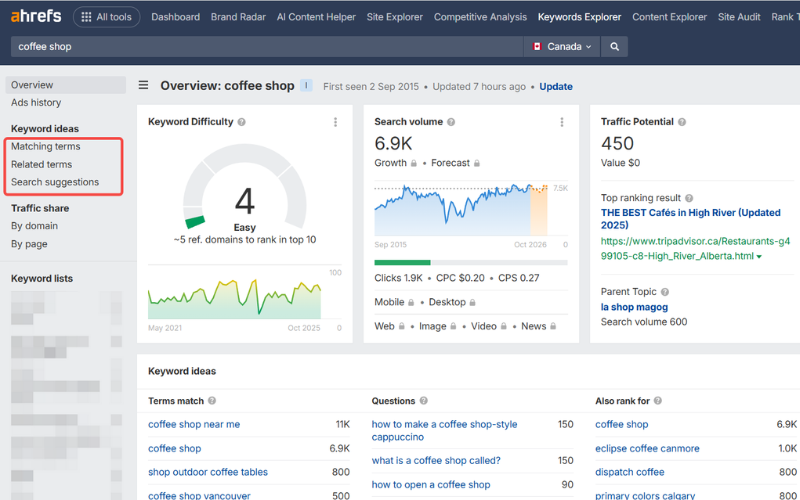Click the magnifier search button

[615, 46]
